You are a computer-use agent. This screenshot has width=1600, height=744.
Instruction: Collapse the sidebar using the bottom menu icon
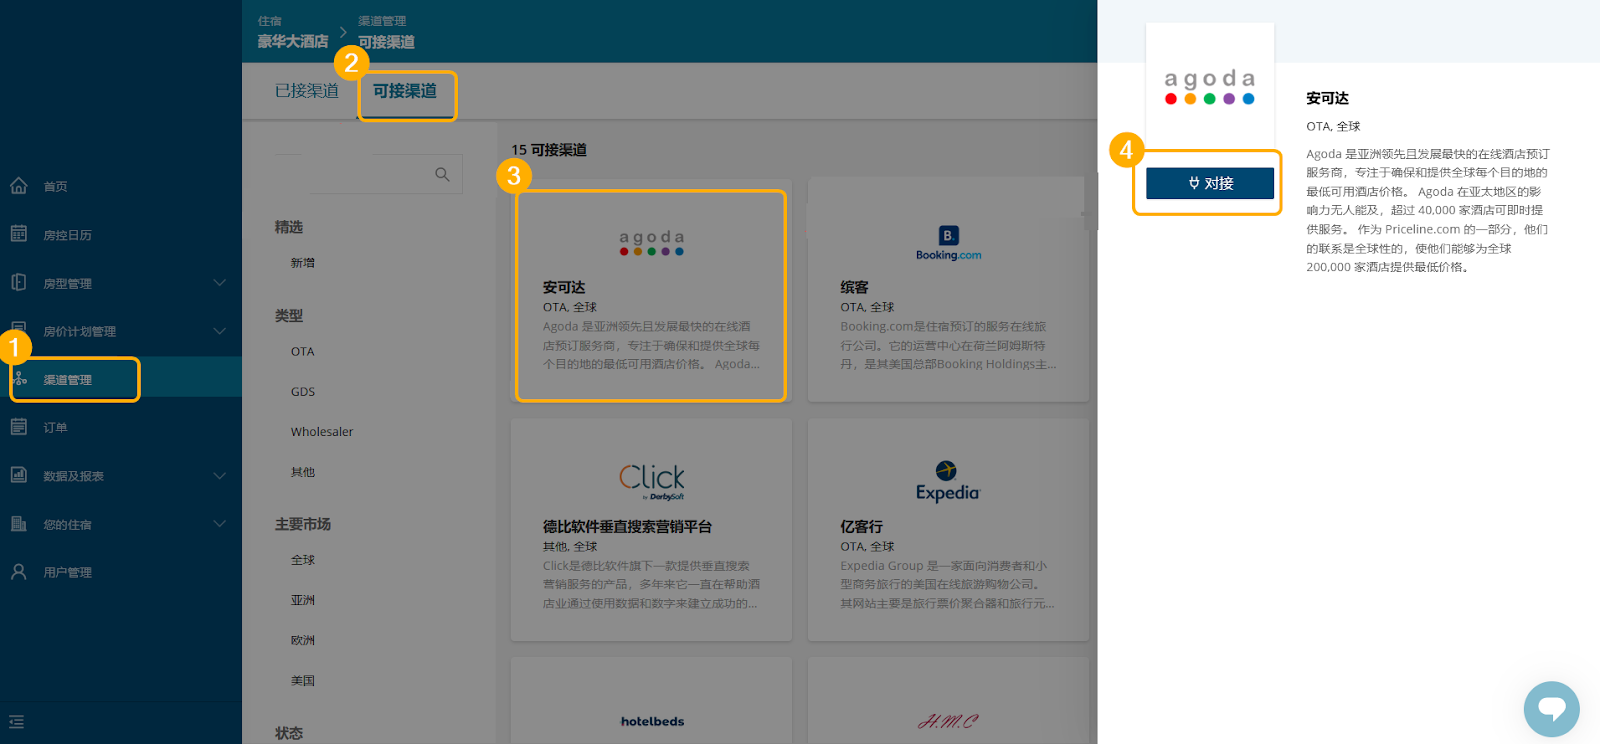pyautogui.click(x=16, y=722)
